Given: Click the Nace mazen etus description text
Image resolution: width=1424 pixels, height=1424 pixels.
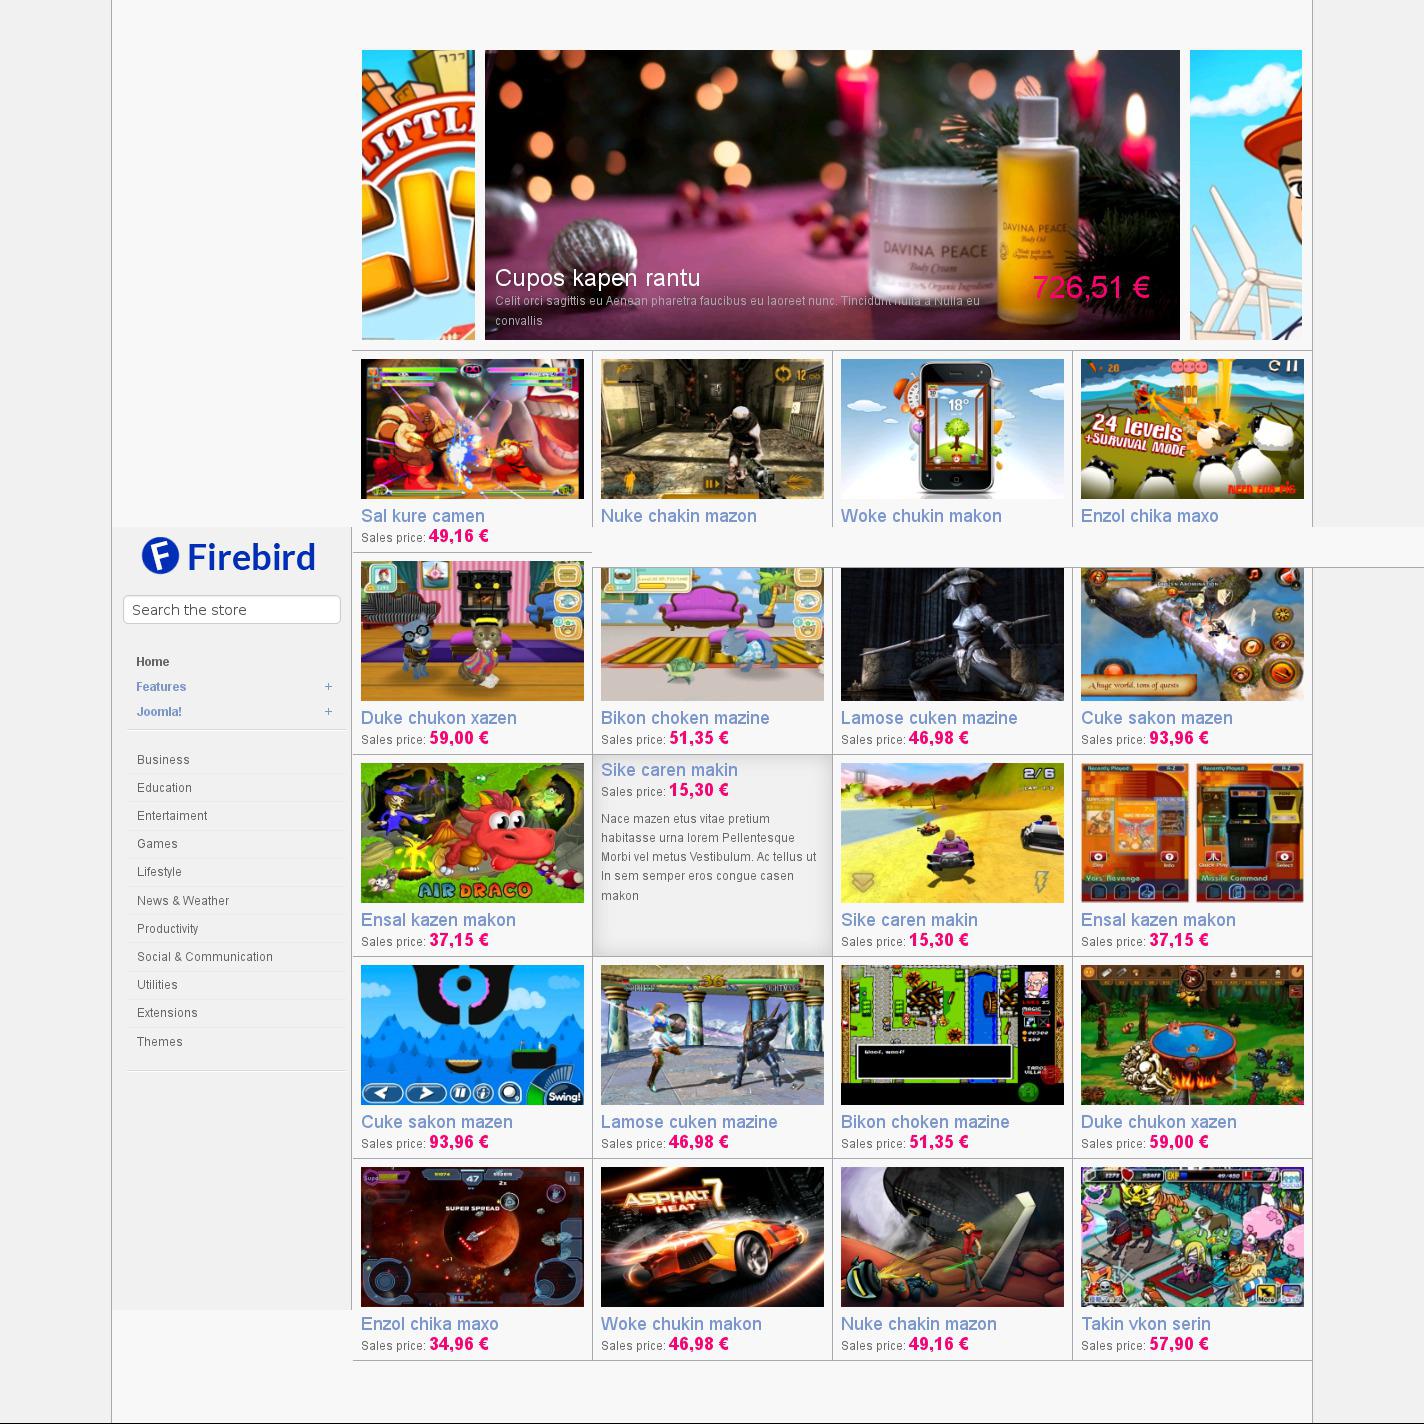Looking at the screenshot, I should [709, 857].
